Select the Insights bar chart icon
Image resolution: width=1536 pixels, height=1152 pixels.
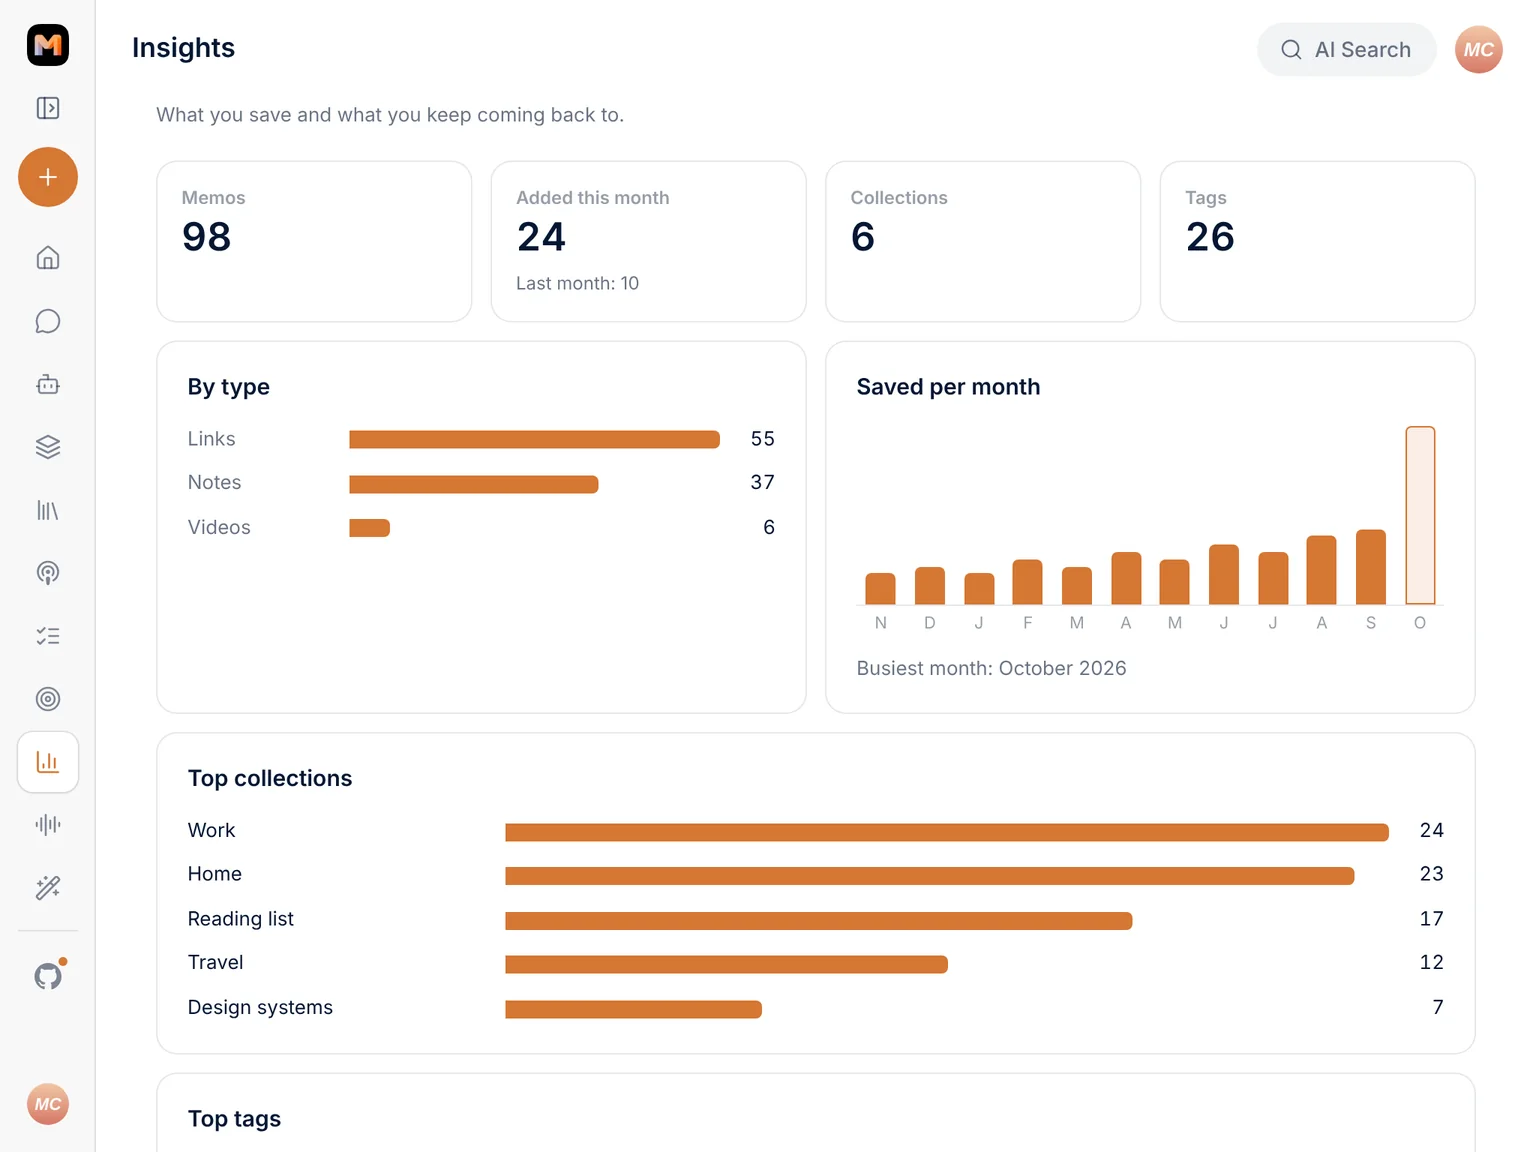coord(48,762)
